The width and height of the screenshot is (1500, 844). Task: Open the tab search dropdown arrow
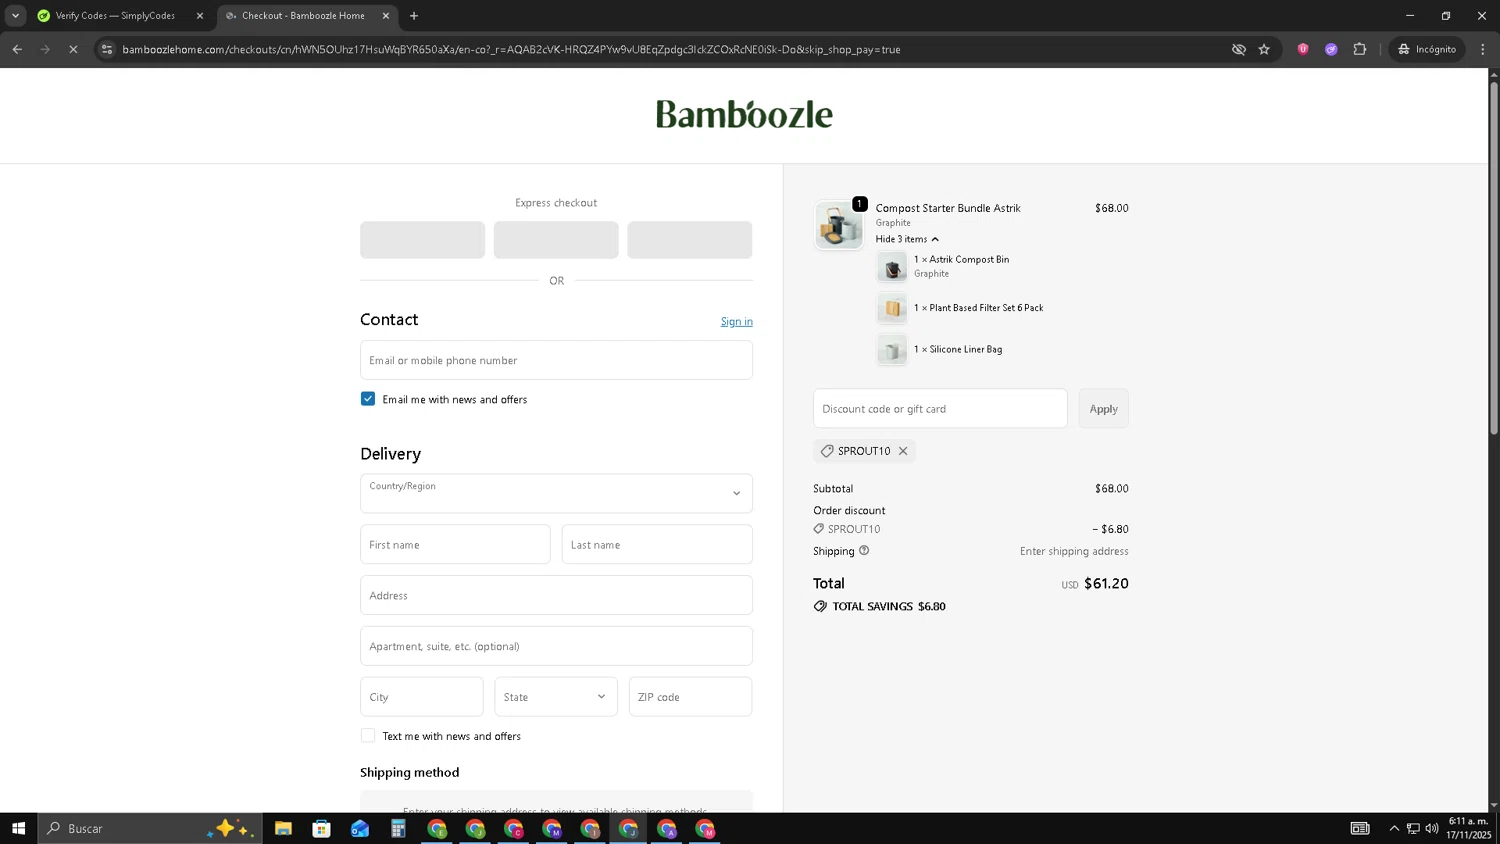pos(15,16)
